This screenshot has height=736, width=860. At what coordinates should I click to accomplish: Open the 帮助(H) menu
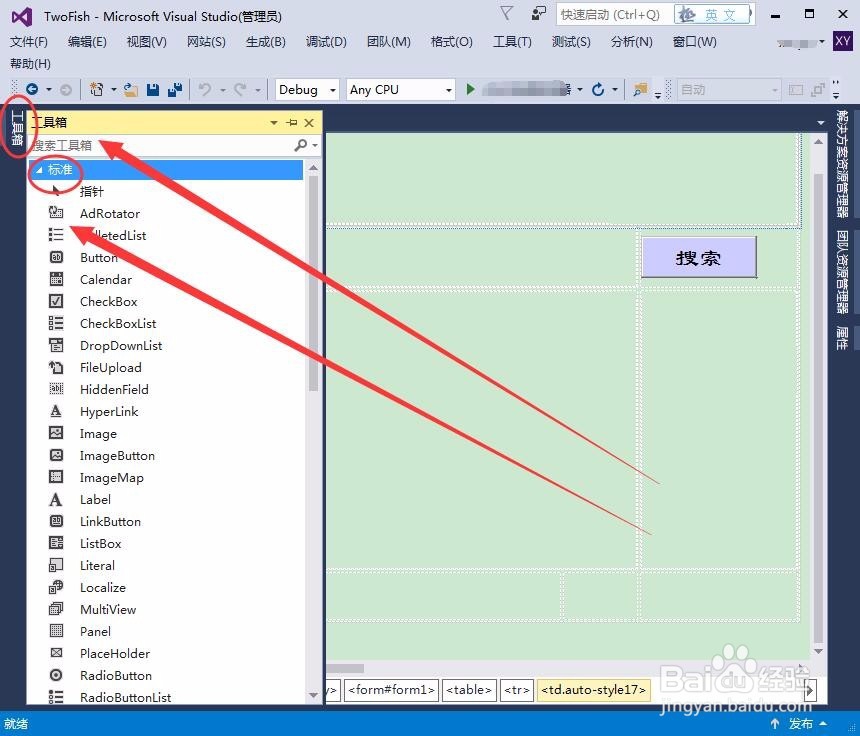click(x=30, y=64)
